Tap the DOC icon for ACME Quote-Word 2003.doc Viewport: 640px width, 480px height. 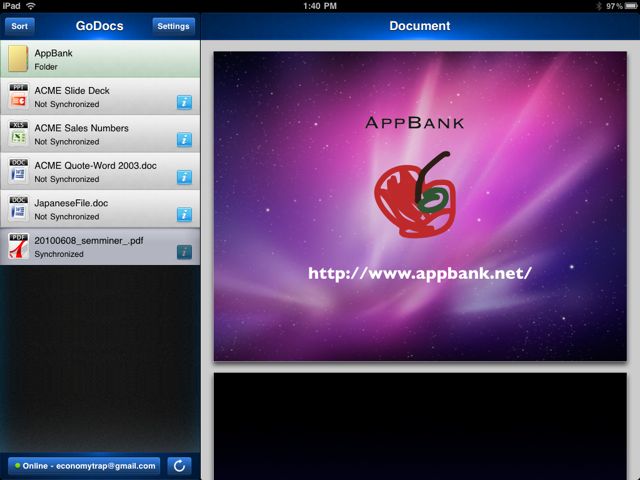pyautogui.click(x=18, y=171)
